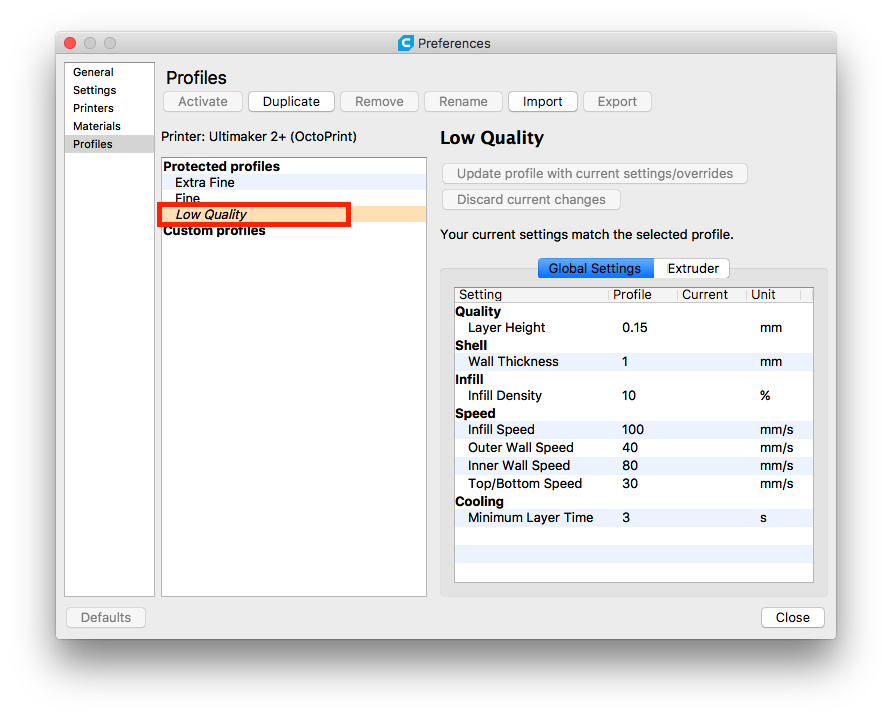Select the Layer Height row
Image resolution: width=892 pixels, height=719 pixels.
(x=634, y=328)
